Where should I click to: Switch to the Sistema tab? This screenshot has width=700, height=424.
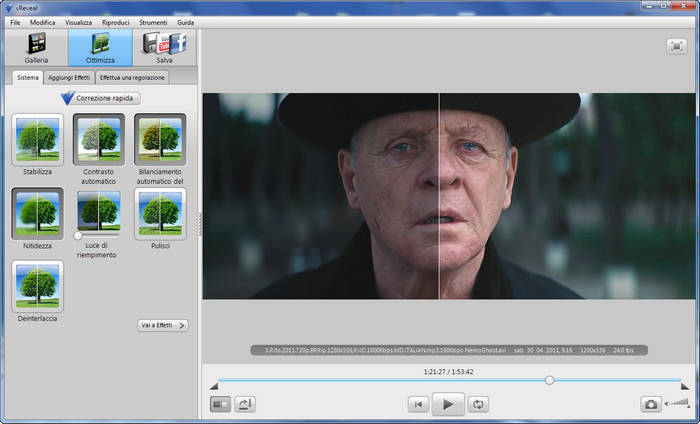tap(28, 78)
